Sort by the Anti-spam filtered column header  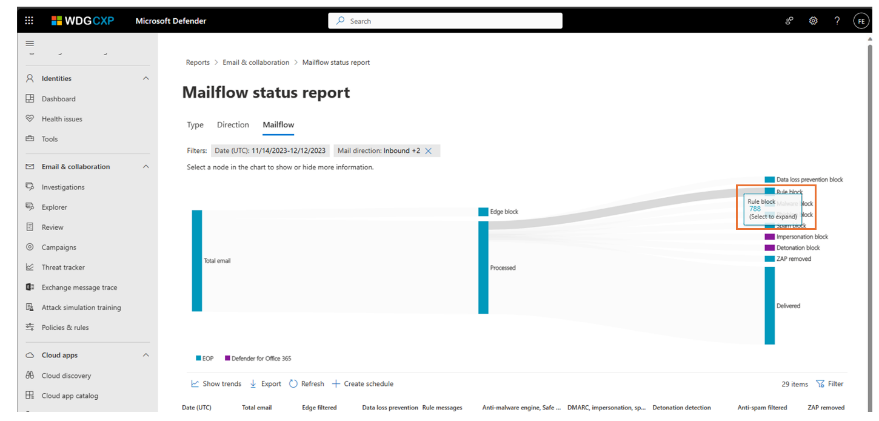click(x=762, y=408)
